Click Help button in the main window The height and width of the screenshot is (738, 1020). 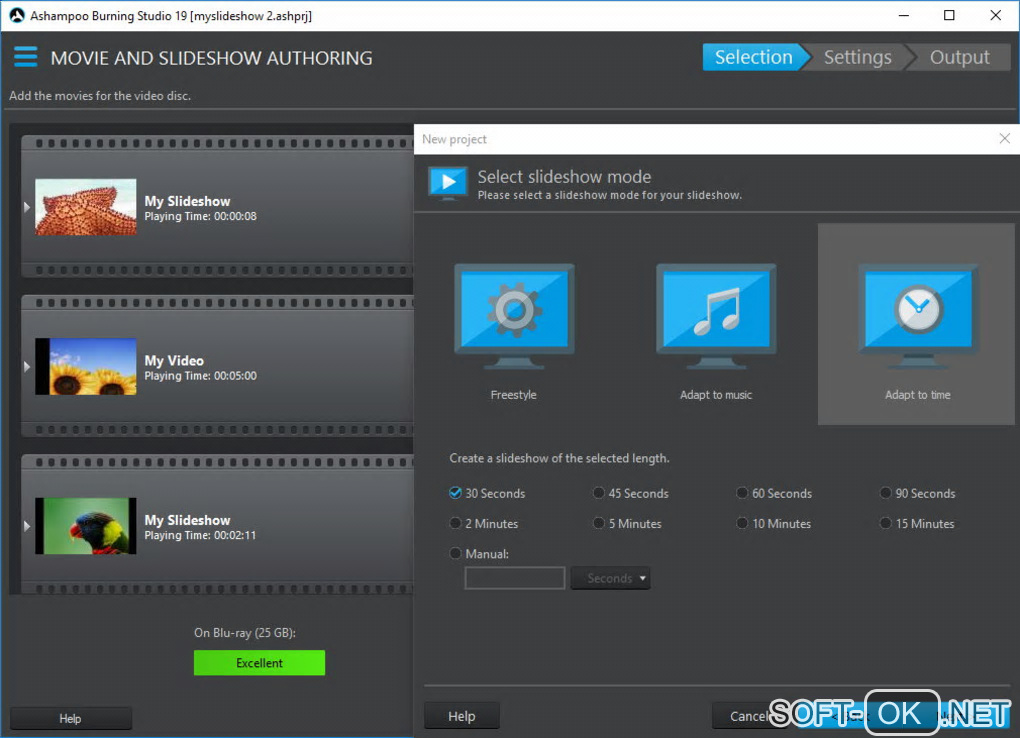[x=70, y=718]
